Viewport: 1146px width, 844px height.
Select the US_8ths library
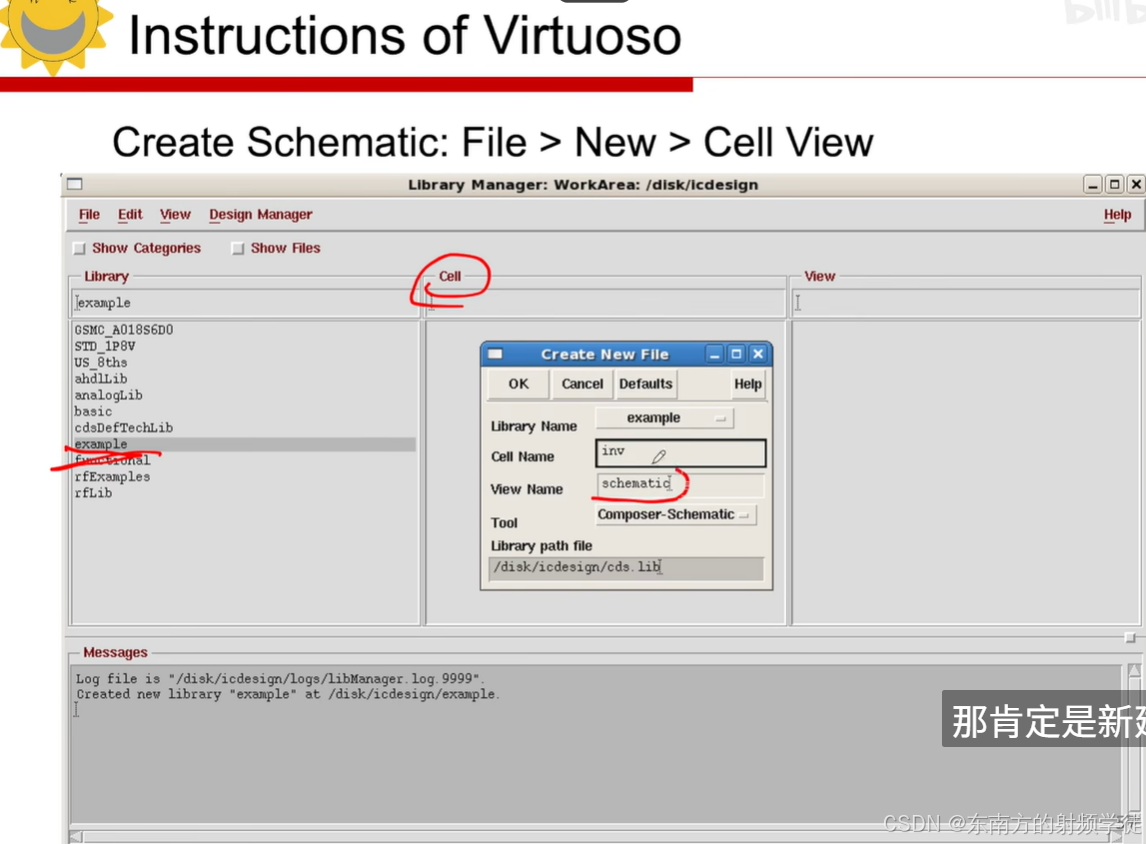pos(101,362)
